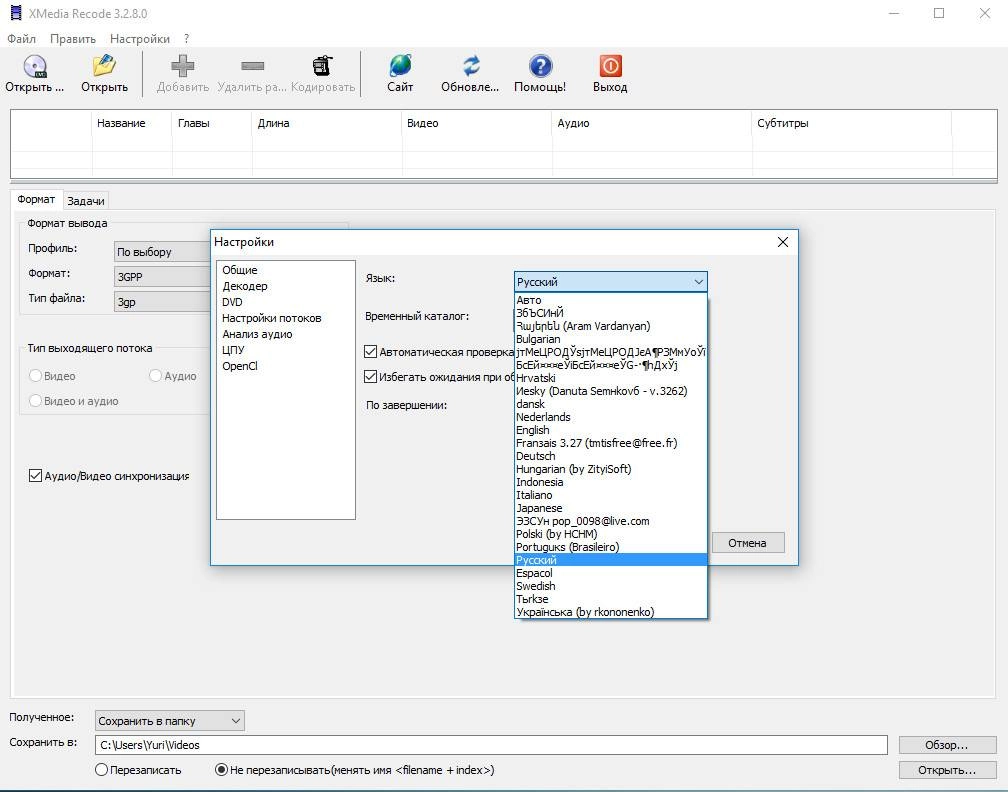
Task: Open the Править menu
Action: tap(73, 39)
